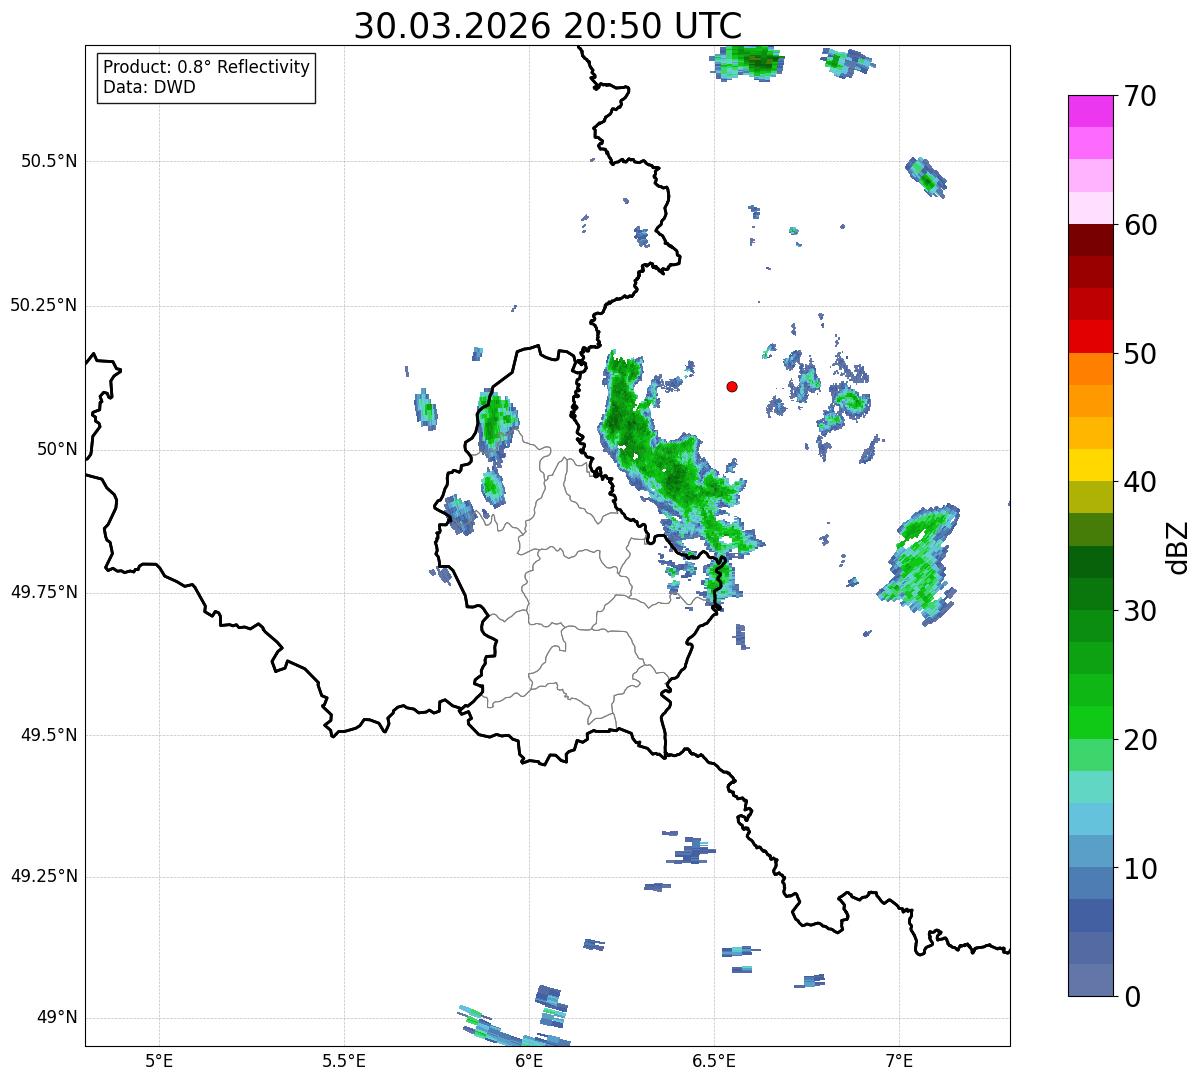The height and width of the screenshot is (1081, 1202).
Task: Pick the dark maroon colorbar swatch near 60
Action: [x=1091, y=240]
